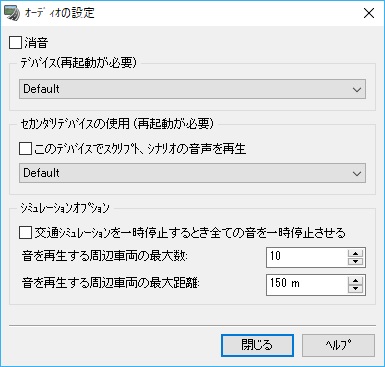Click the max vehicles field showing 10

pyautogui.click(x=307, y=257)
